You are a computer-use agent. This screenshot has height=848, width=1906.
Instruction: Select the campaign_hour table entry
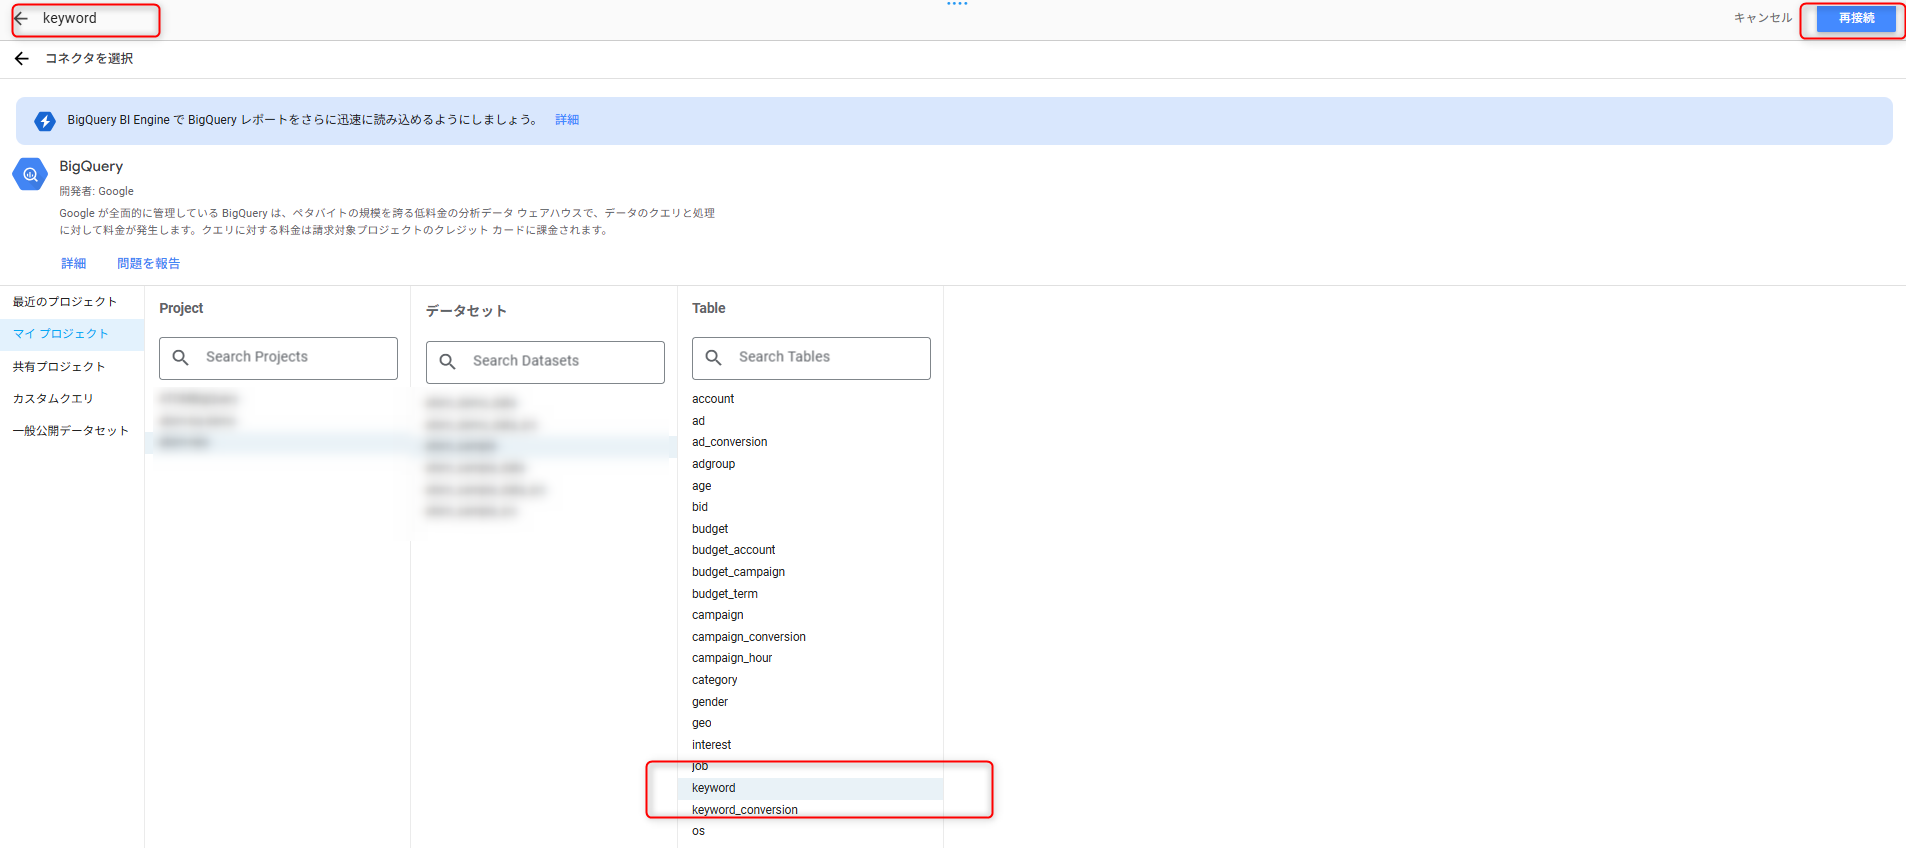732,658
